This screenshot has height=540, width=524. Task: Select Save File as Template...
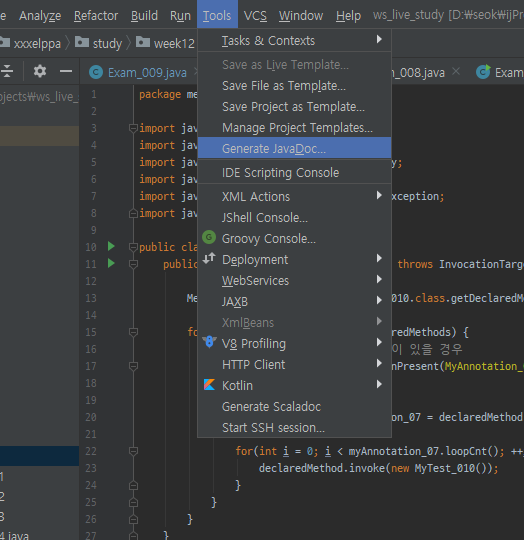294,85
